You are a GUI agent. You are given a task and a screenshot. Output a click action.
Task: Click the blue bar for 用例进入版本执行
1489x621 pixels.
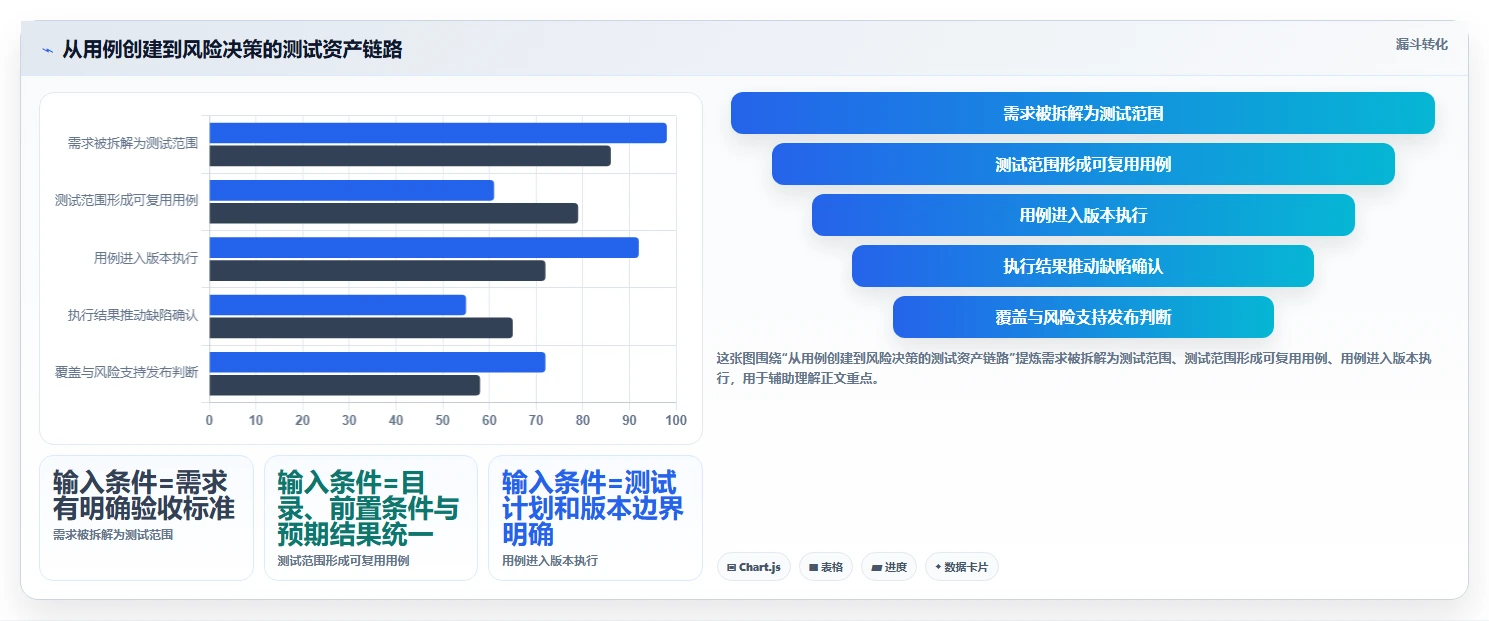(x=424, y=247)
